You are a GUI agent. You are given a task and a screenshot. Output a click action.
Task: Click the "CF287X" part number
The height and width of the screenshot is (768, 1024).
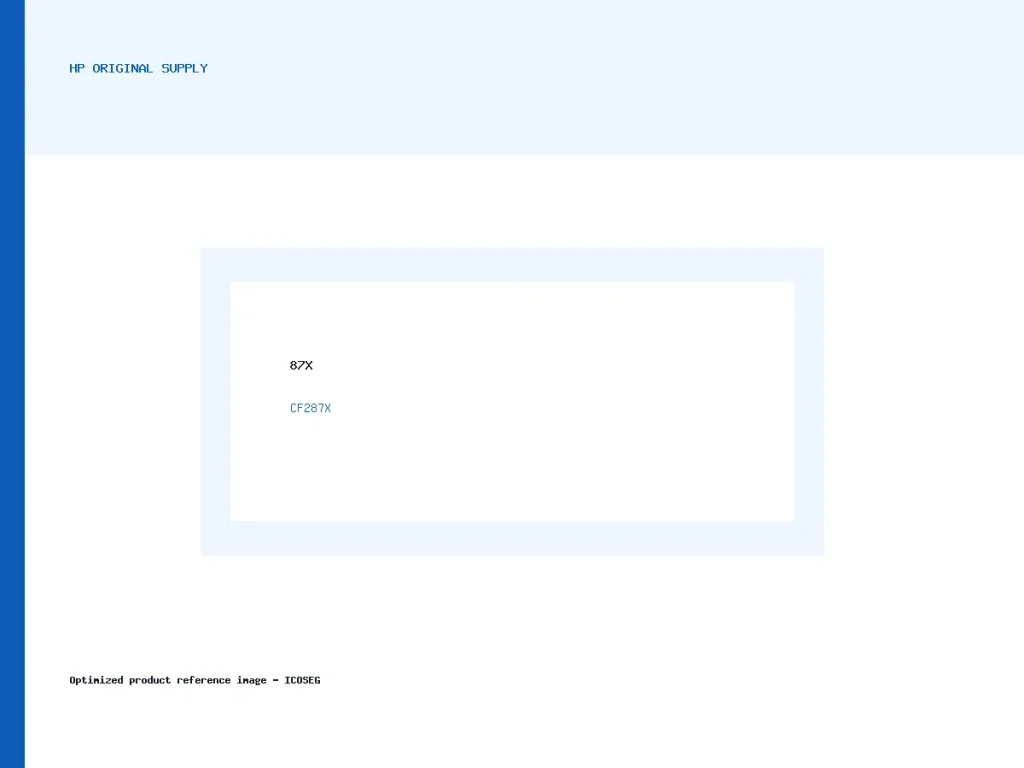tap(310, 408)
